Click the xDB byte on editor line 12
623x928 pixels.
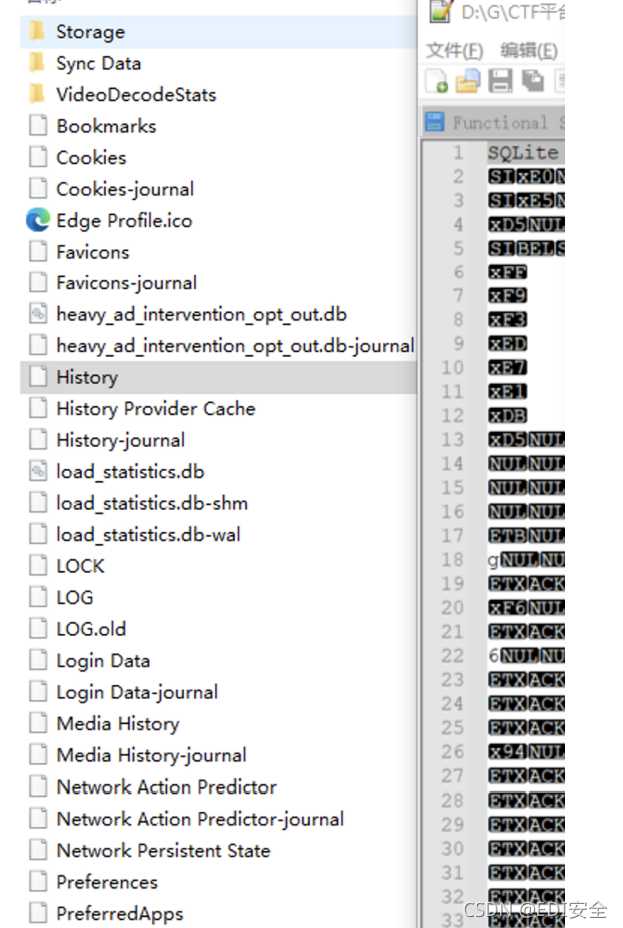pos(508,415)
